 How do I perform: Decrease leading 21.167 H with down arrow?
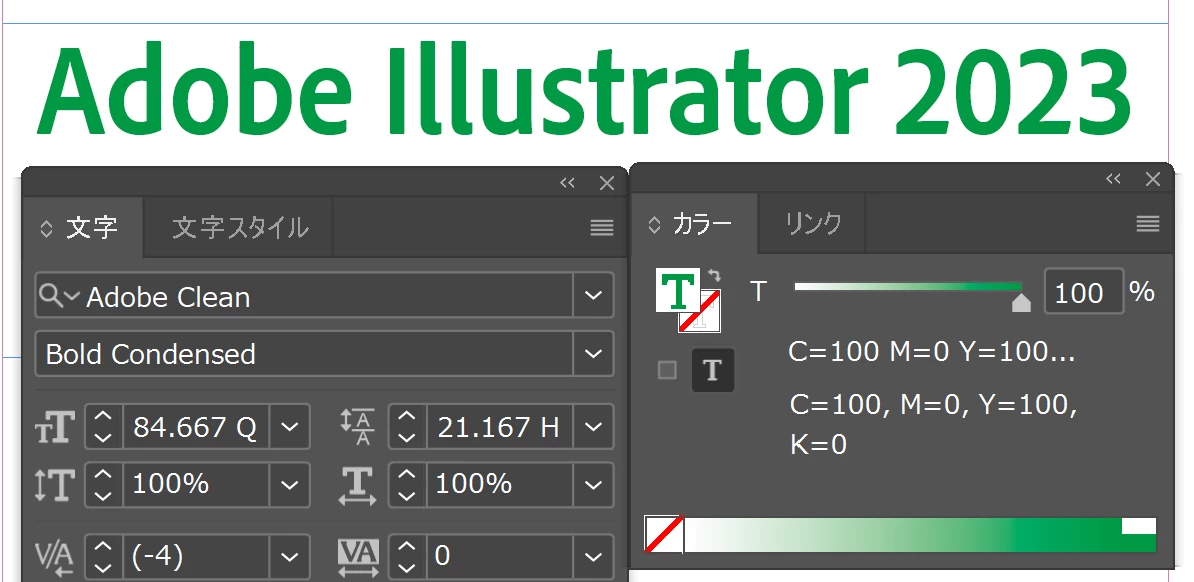click(407, 437)
